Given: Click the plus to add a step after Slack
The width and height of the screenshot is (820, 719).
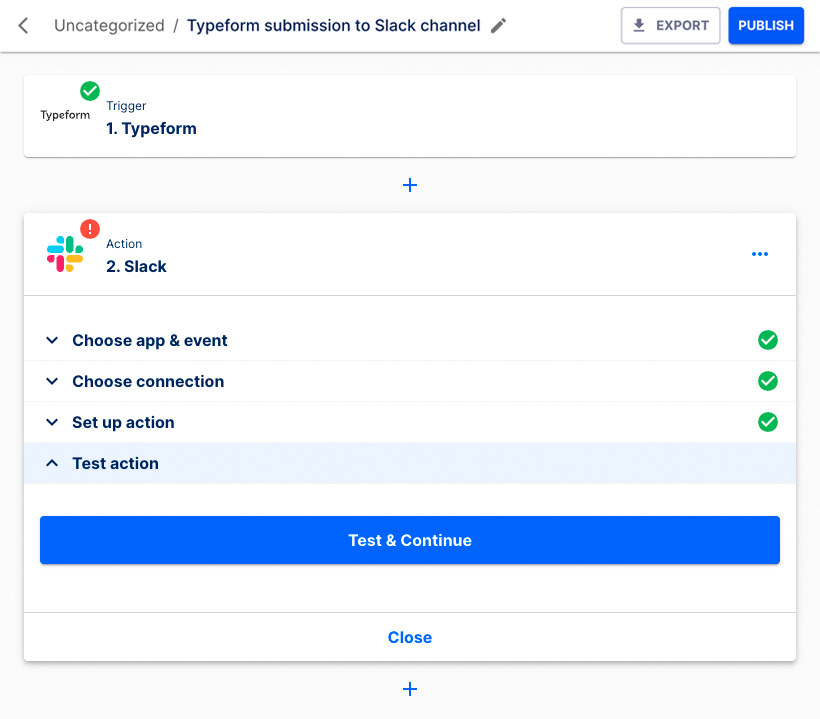Looking at the screenshot, I should tap(410, 689).
